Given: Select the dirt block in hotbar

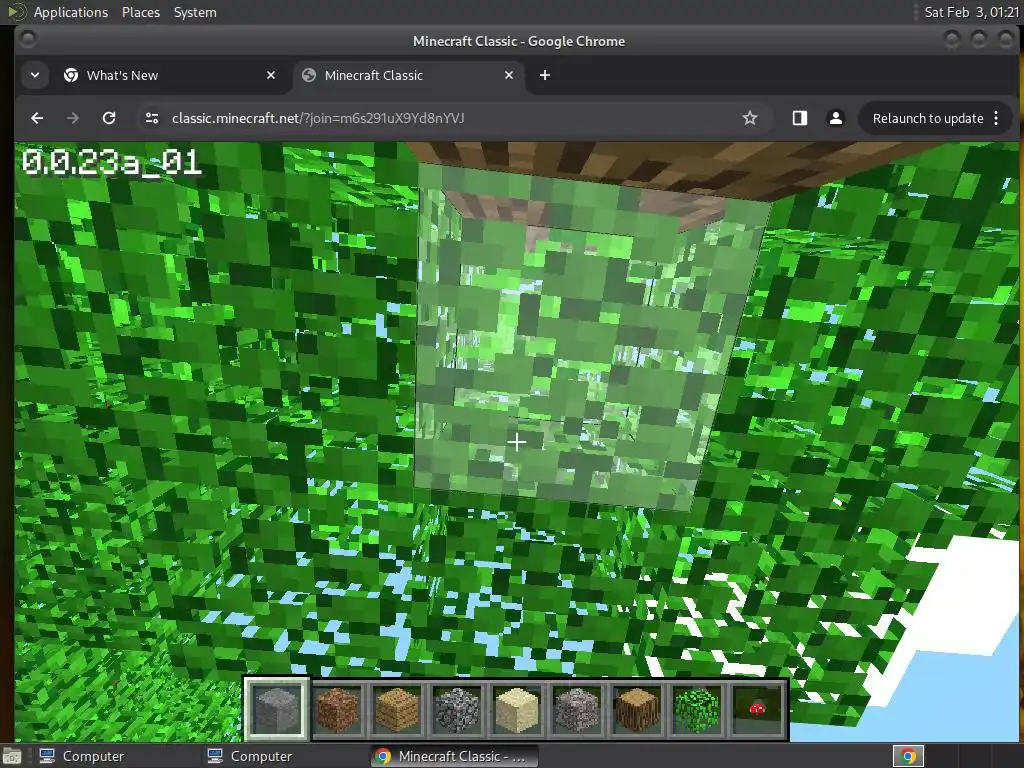Looking at the screenshot, I should click(337, 709).
